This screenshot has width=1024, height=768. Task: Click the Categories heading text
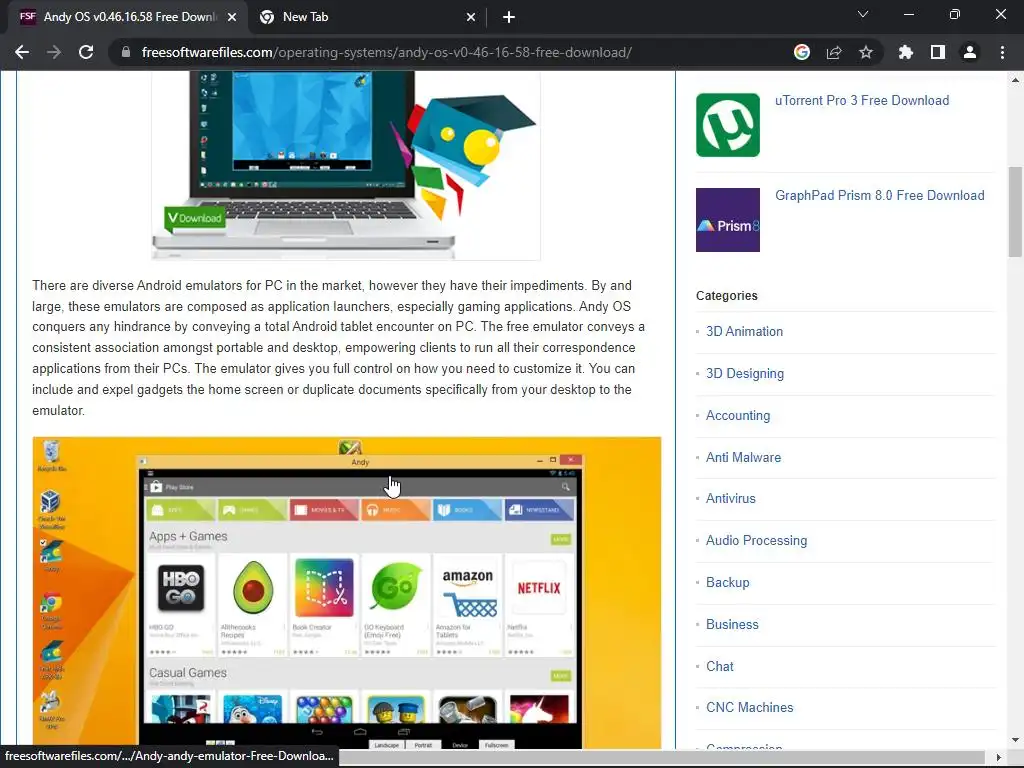tap(727, 296)
